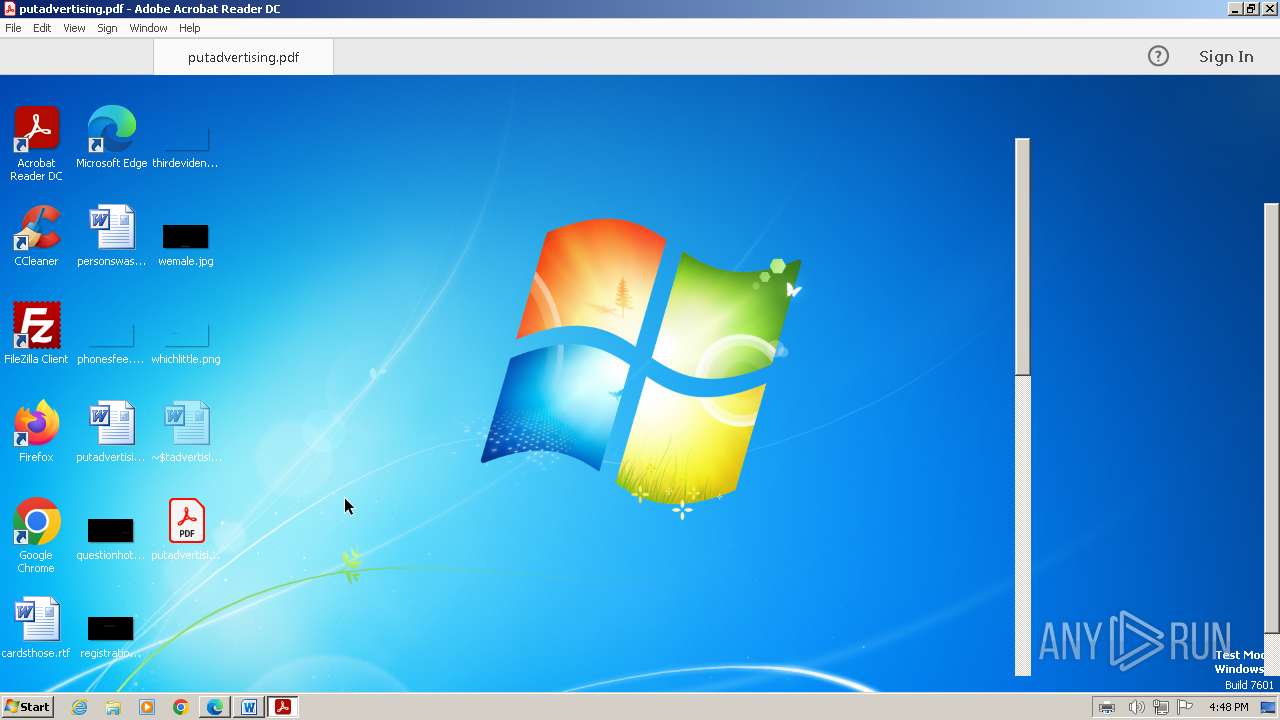Select the cardsthose.rtf document icon
This screenshot has height=720, width=1280.
coord(36,628)
